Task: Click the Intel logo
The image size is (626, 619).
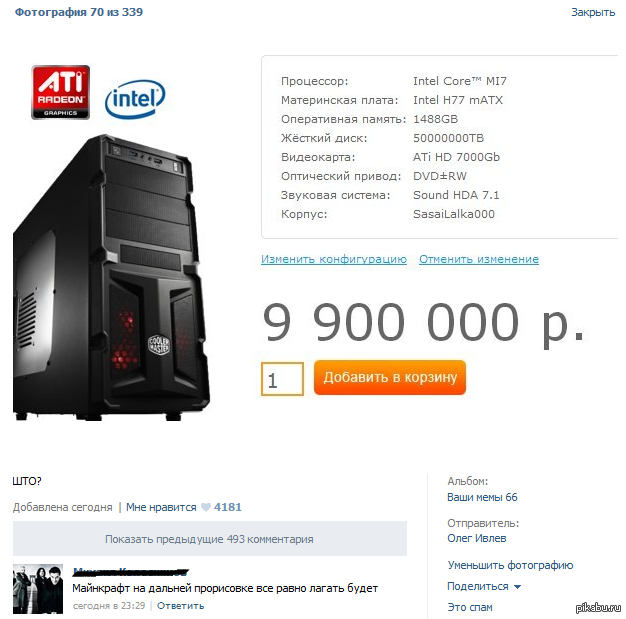Action: 135,99
